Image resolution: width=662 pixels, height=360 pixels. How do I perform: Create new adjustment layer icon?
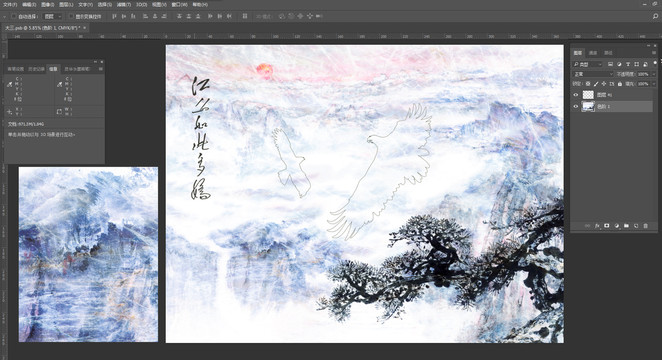point(616,226)
